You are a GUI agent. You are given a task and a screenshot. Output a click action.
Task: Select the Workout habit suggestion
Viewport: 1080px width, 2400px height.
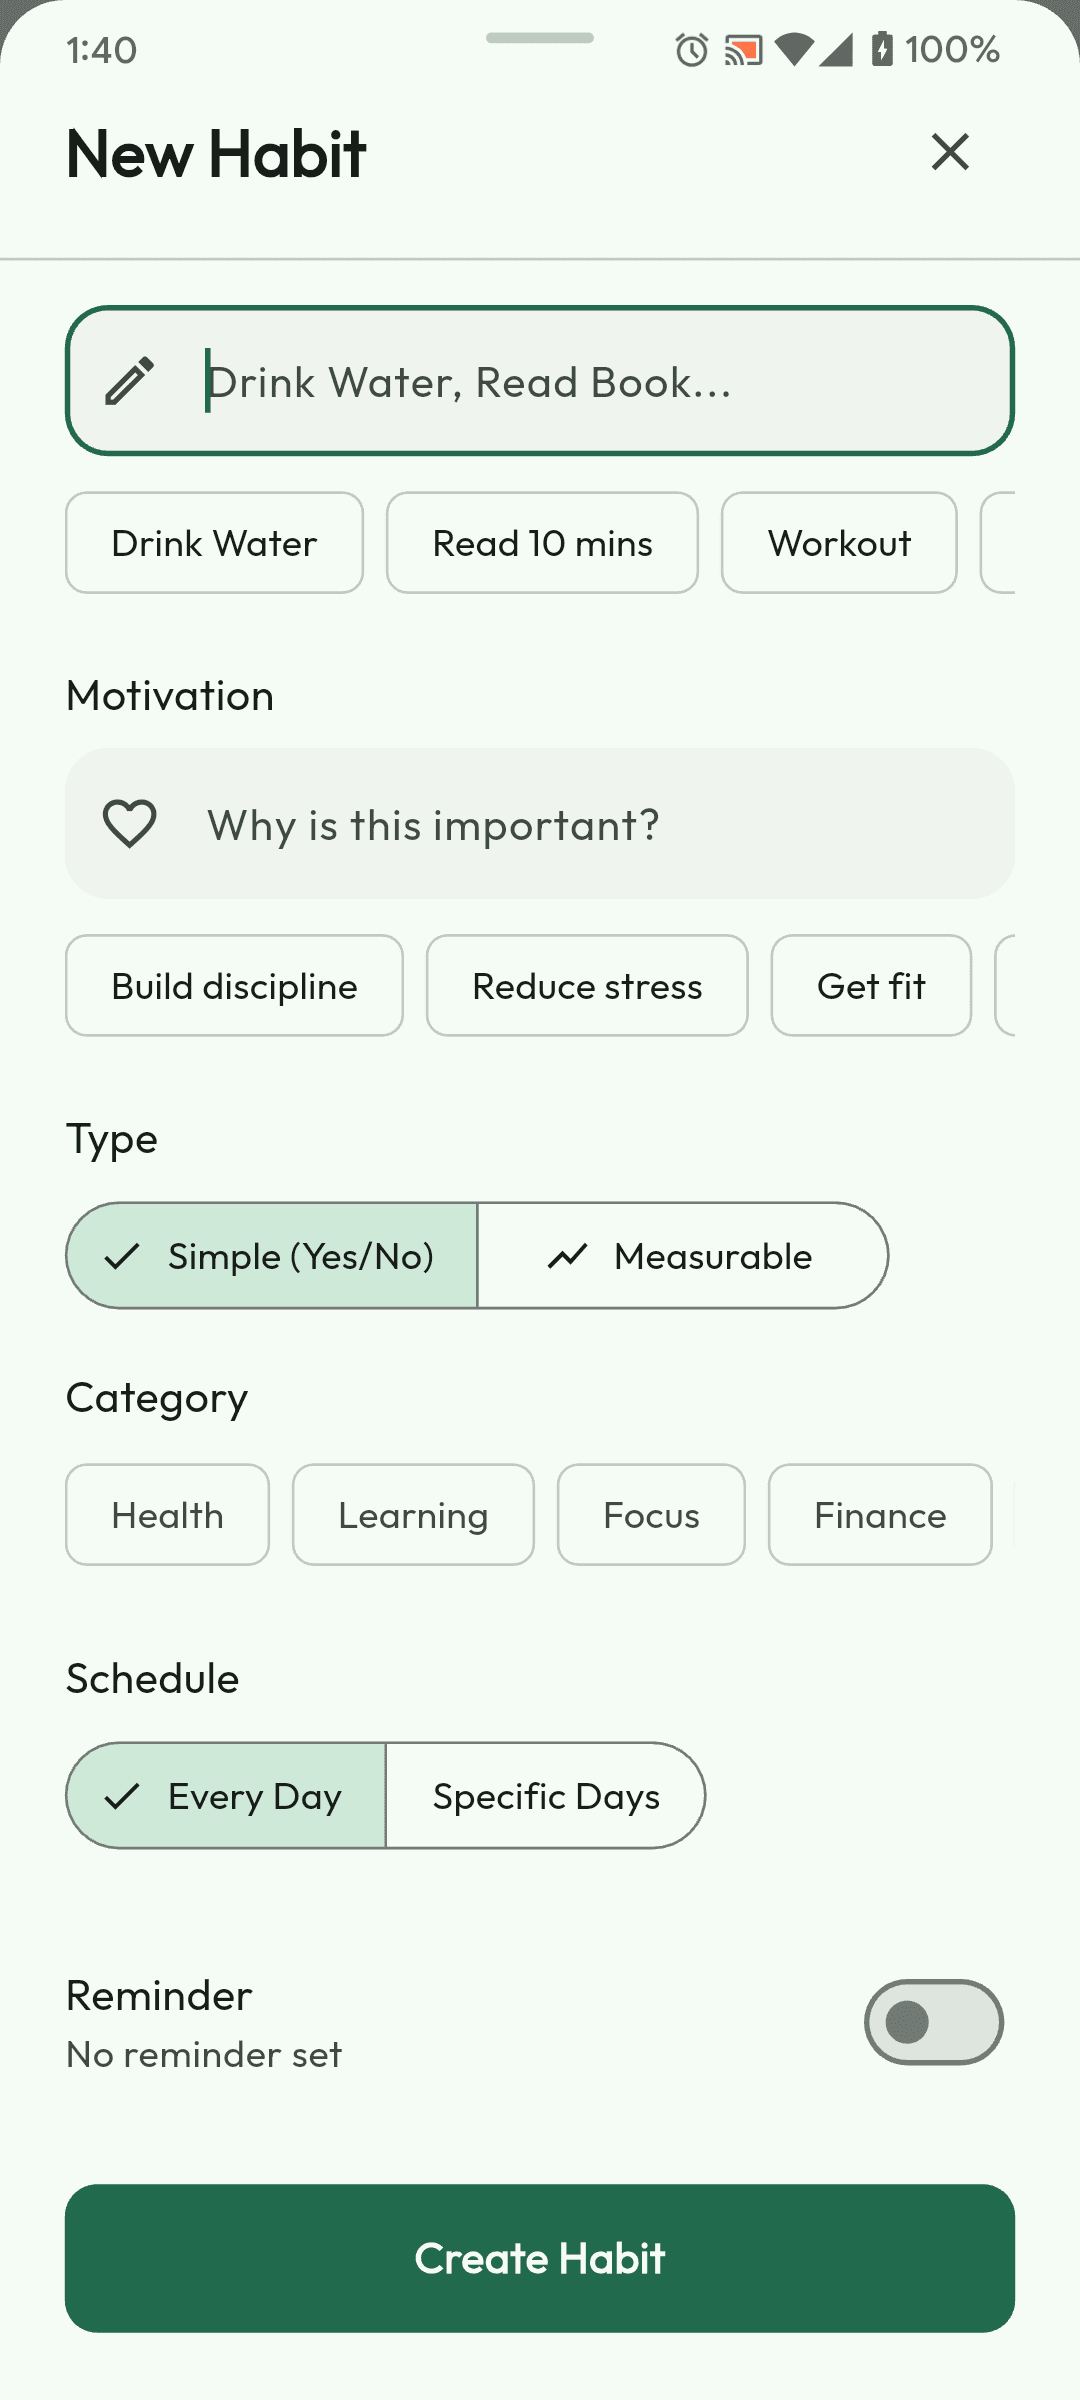tap(839, 543)
